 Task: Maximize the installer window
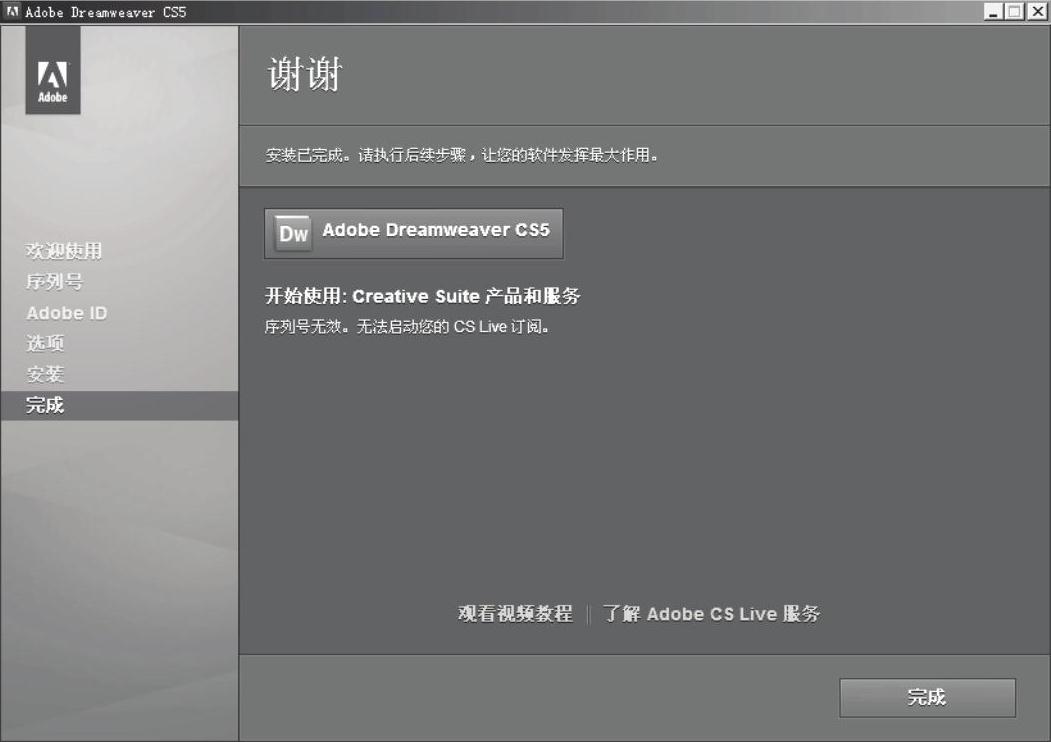[x=1015, y=11]
